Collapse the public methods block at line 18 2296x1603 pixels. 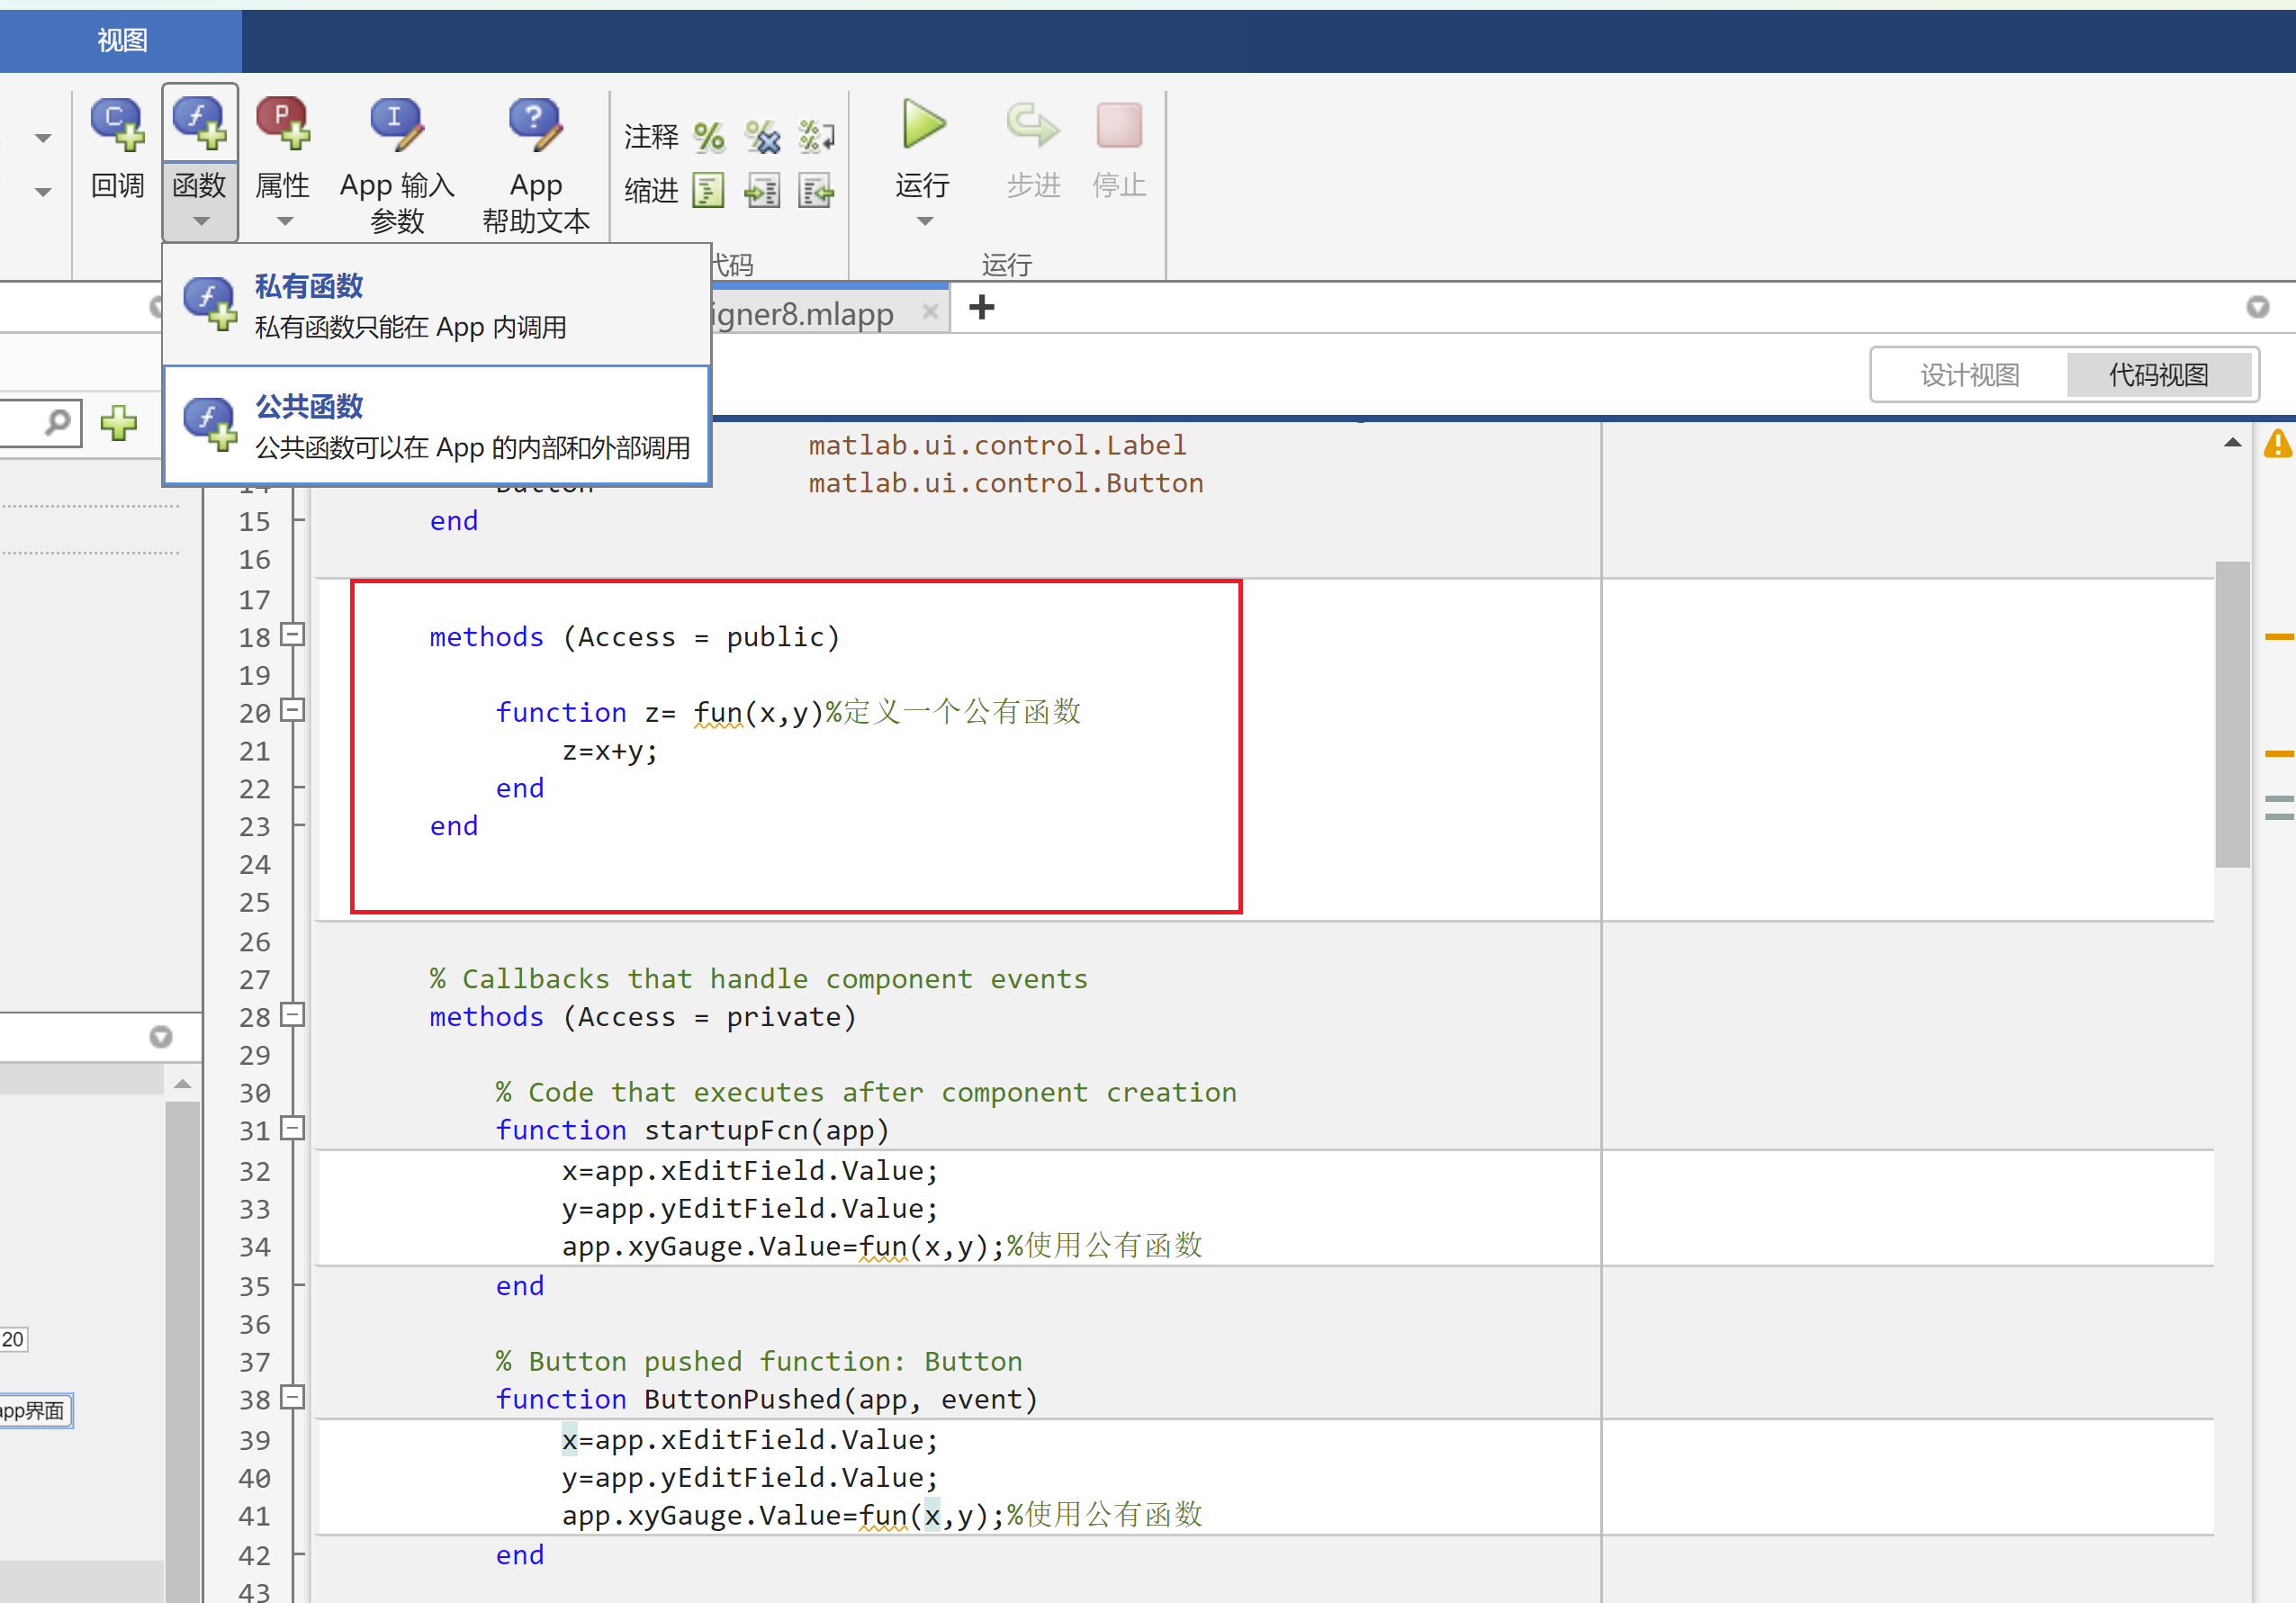pos(292,635)
